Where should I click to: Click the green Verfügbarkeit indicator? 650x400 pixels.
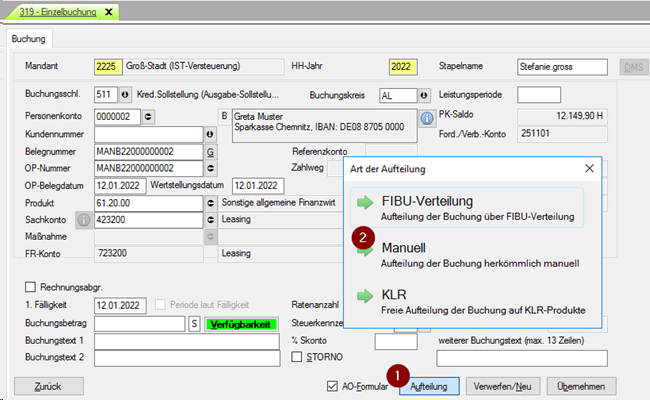[x=240, y=324]
